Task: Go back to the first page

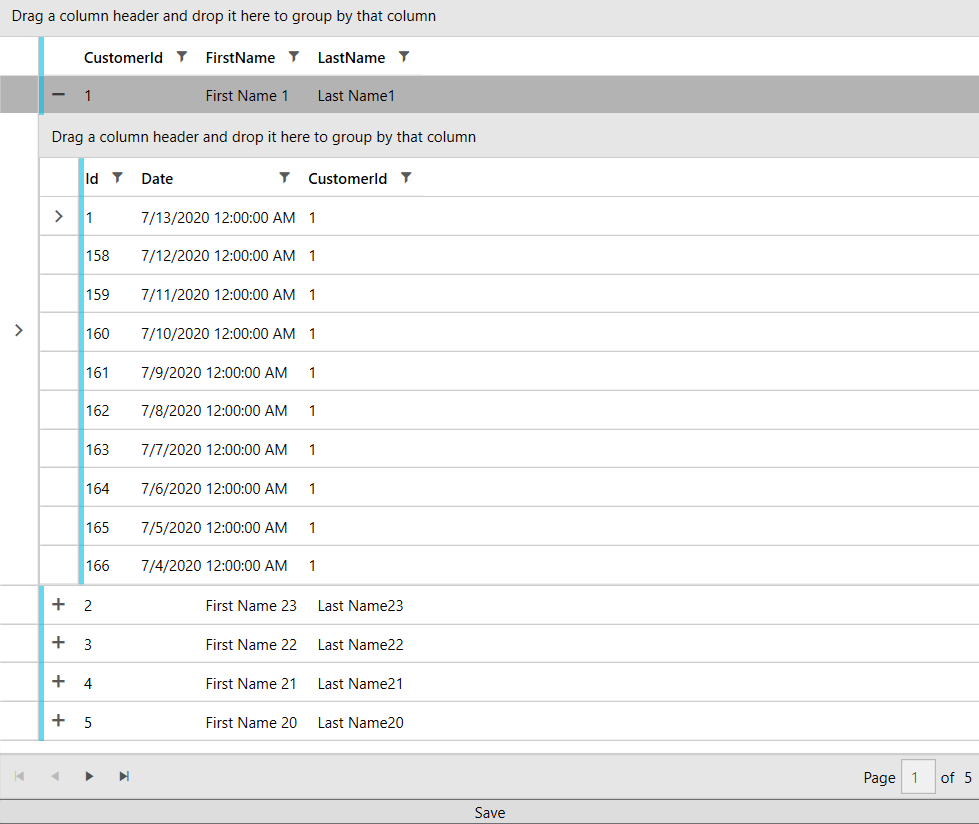Action: pyautogui.click(x=18, y=775)
